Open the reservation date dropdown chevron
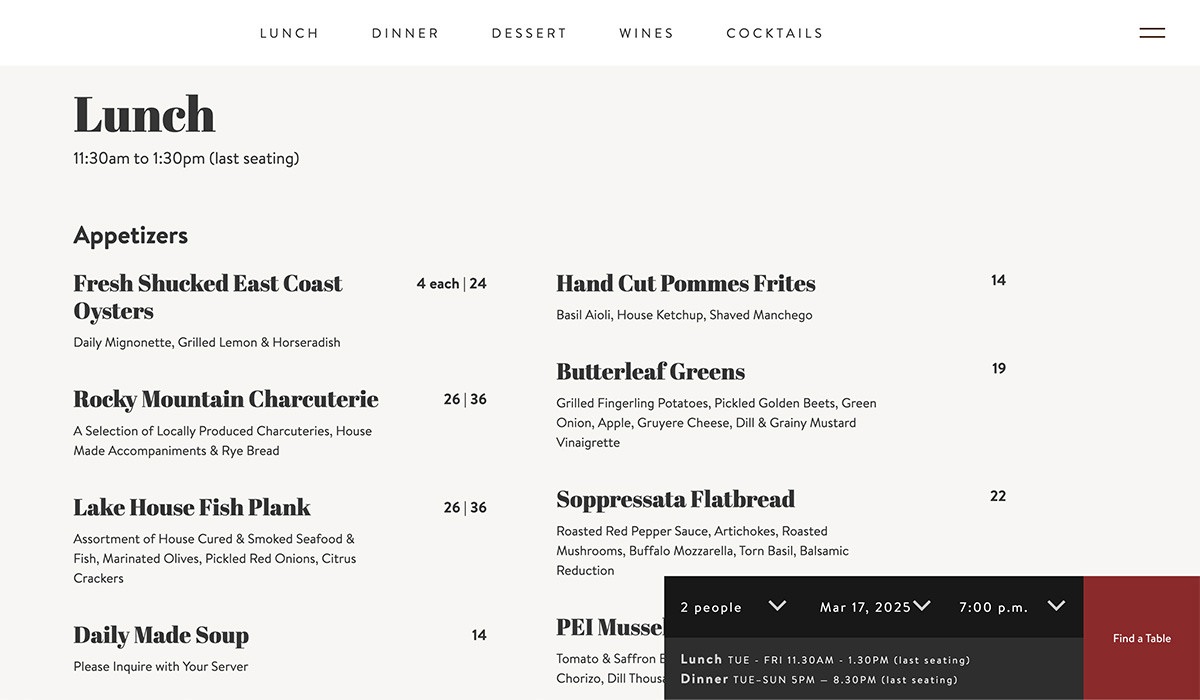This screenshot has width=1200, height=700. 922,606
